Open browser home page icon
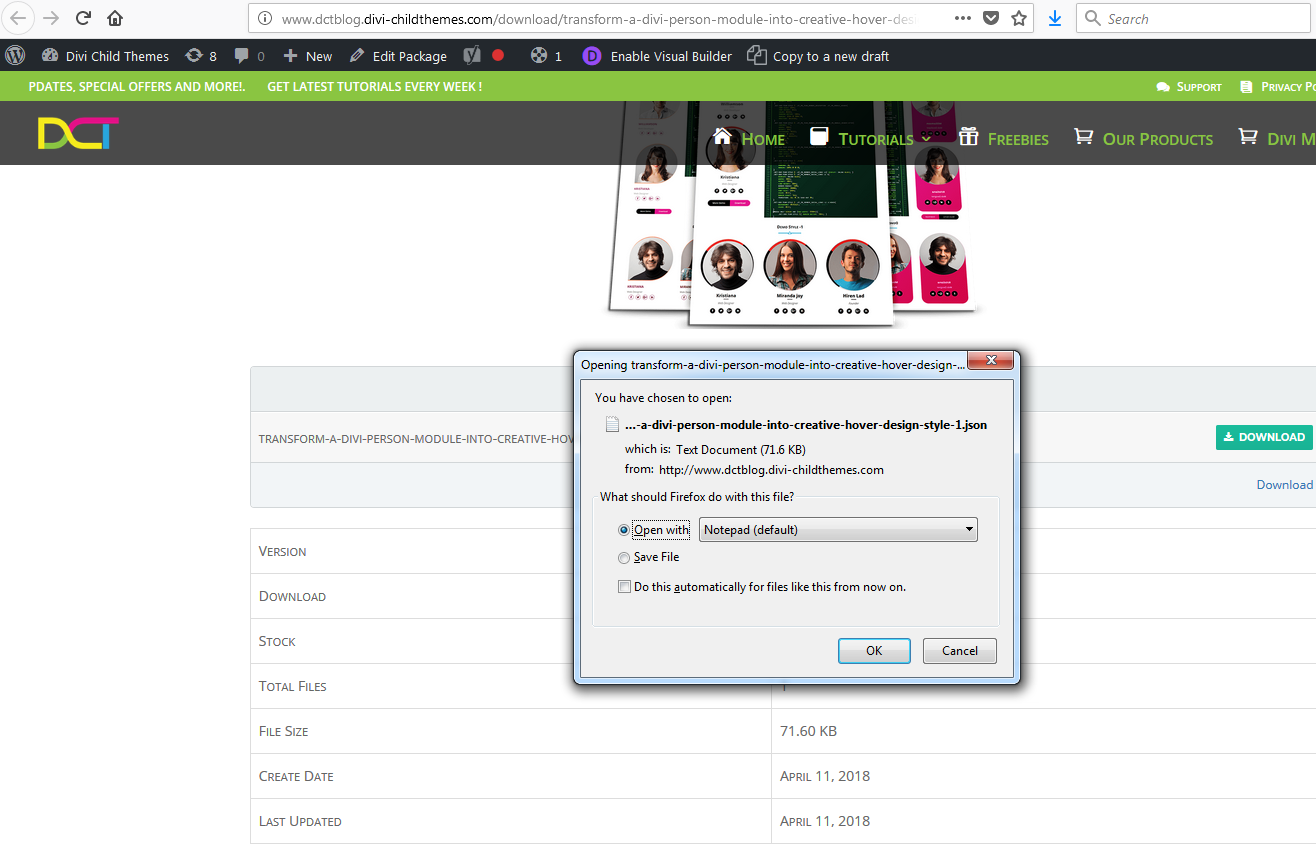Screen dimensions: 1316x865 (115, 18)
